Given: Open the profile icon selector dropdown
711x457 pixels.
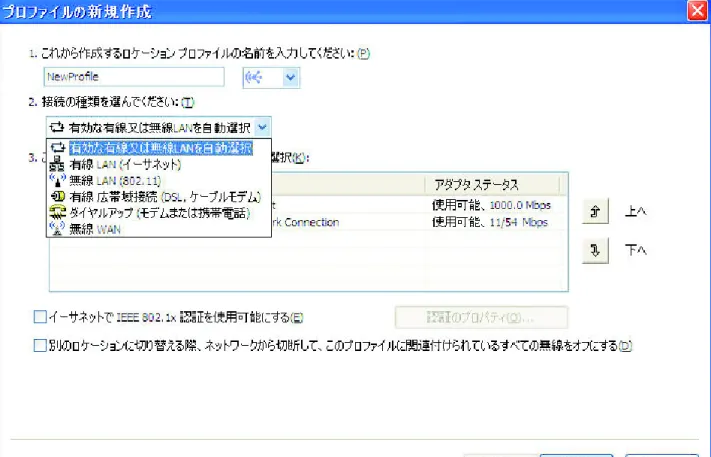Looking at the screenshot, I should pyautogui.click(x=291, y=78).
